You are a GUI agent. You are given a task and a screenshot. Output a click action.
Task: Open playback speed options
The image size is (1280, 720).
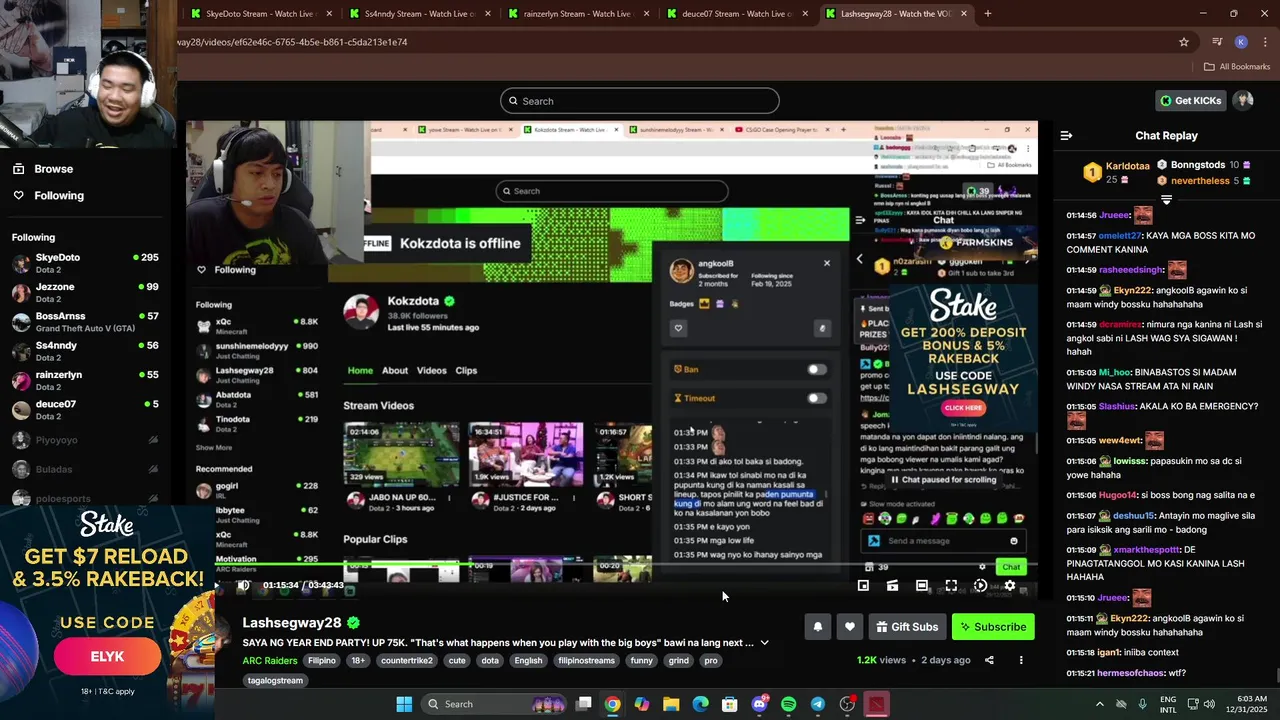pyautogui.click(x=980, y=586)
